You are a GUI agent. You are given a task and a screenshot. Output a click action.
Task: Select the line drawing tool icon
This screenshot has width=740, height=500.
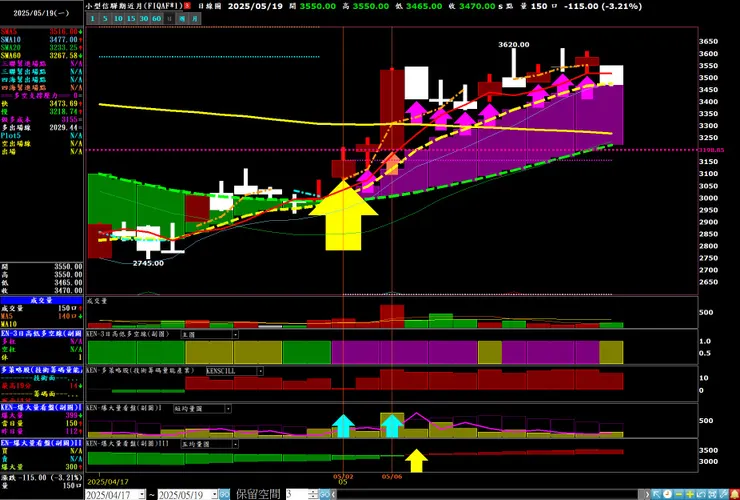[723, 494]
